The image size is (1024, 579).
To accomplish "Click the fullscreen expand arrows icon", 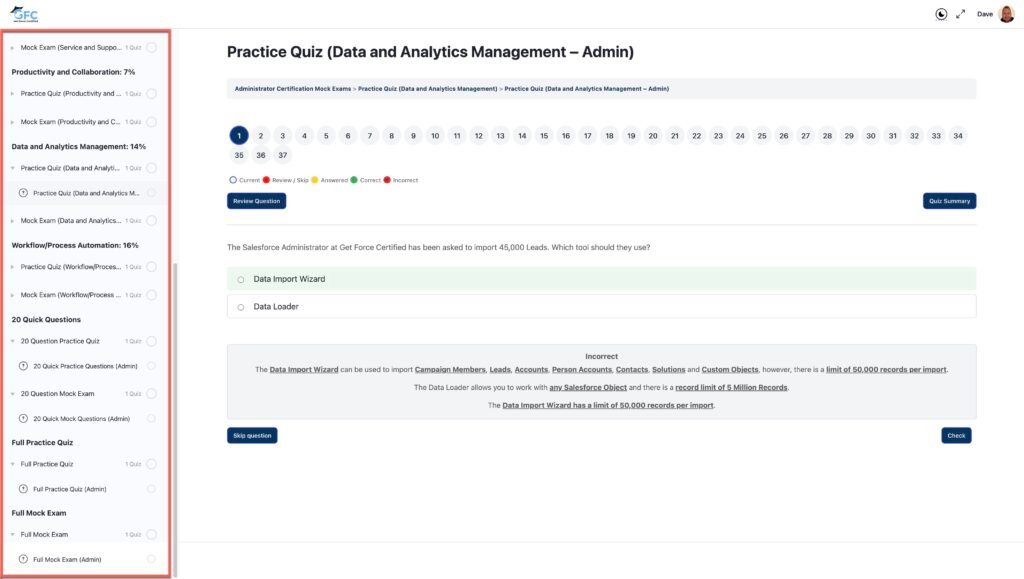I will pyautogui.click(x=961, y=14).
